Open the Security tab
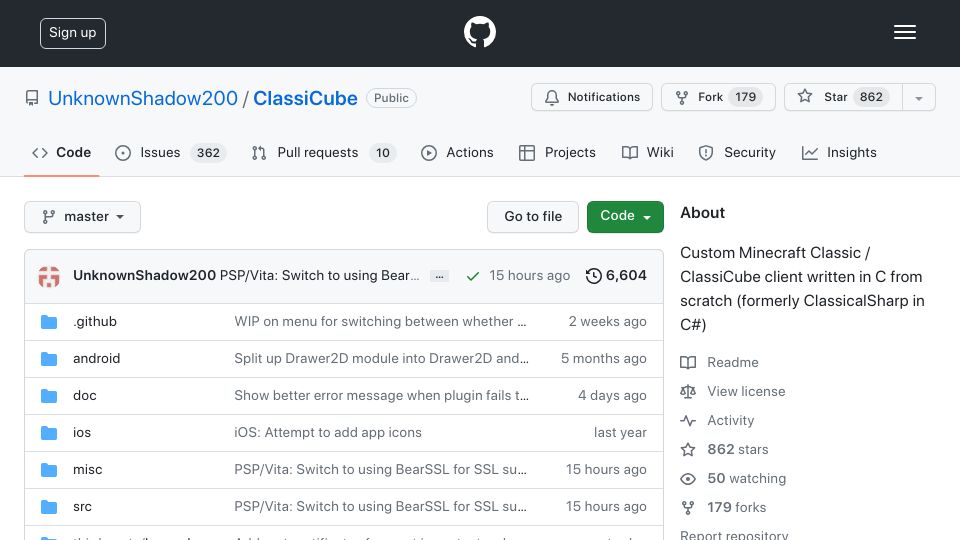This screenshot has width=960, height=540. [x=737, y=152]
